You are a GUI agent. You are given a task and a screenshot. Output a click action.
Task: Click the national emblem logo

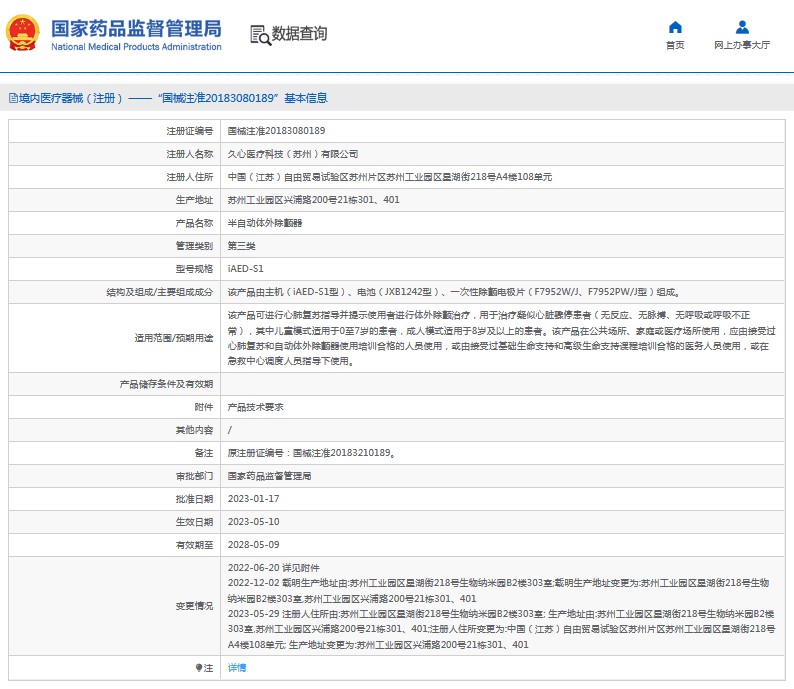pyautogui.click(x=22, y=34)
